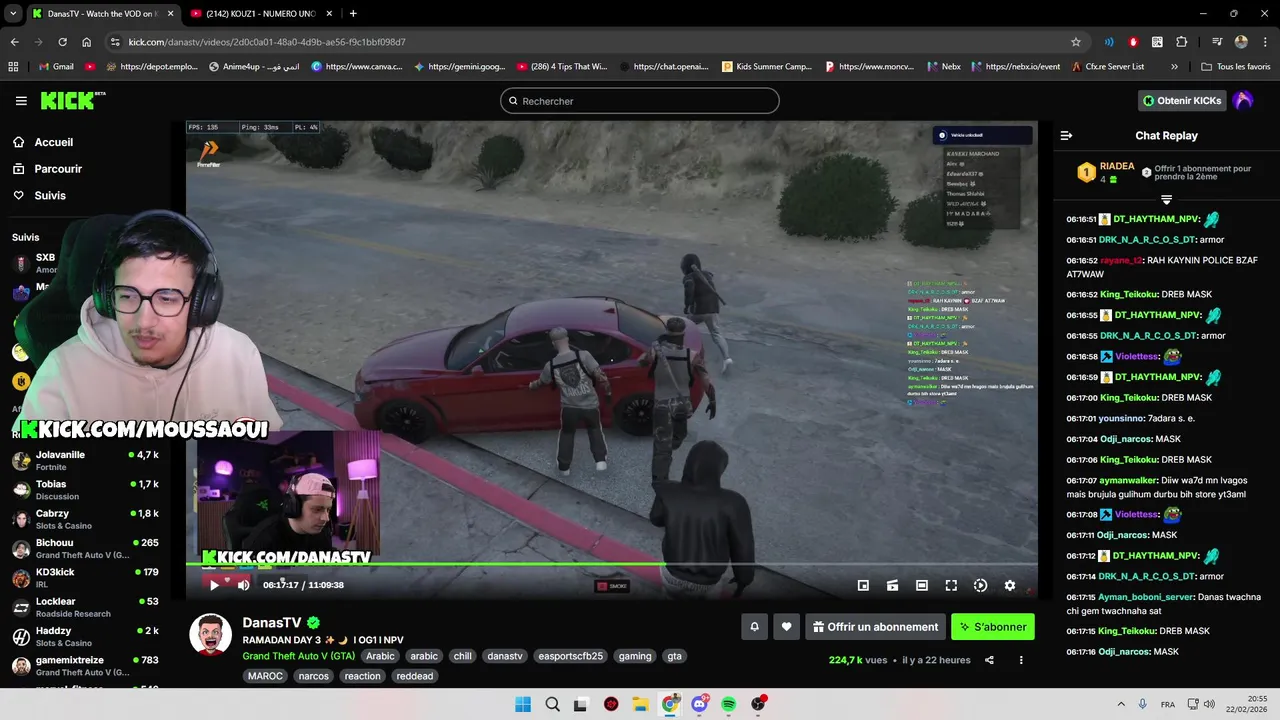Share the video
The width and height of the screenshot is (1280, 720).
989,660
